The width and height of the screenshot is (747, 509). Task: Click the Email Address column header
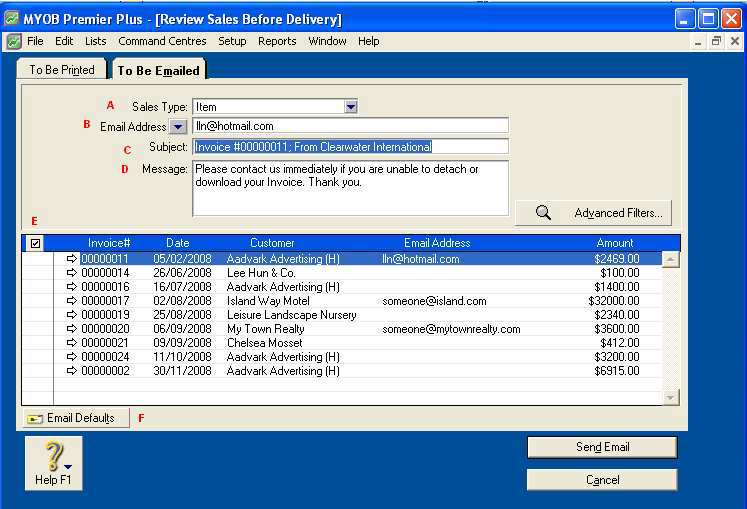437,243
